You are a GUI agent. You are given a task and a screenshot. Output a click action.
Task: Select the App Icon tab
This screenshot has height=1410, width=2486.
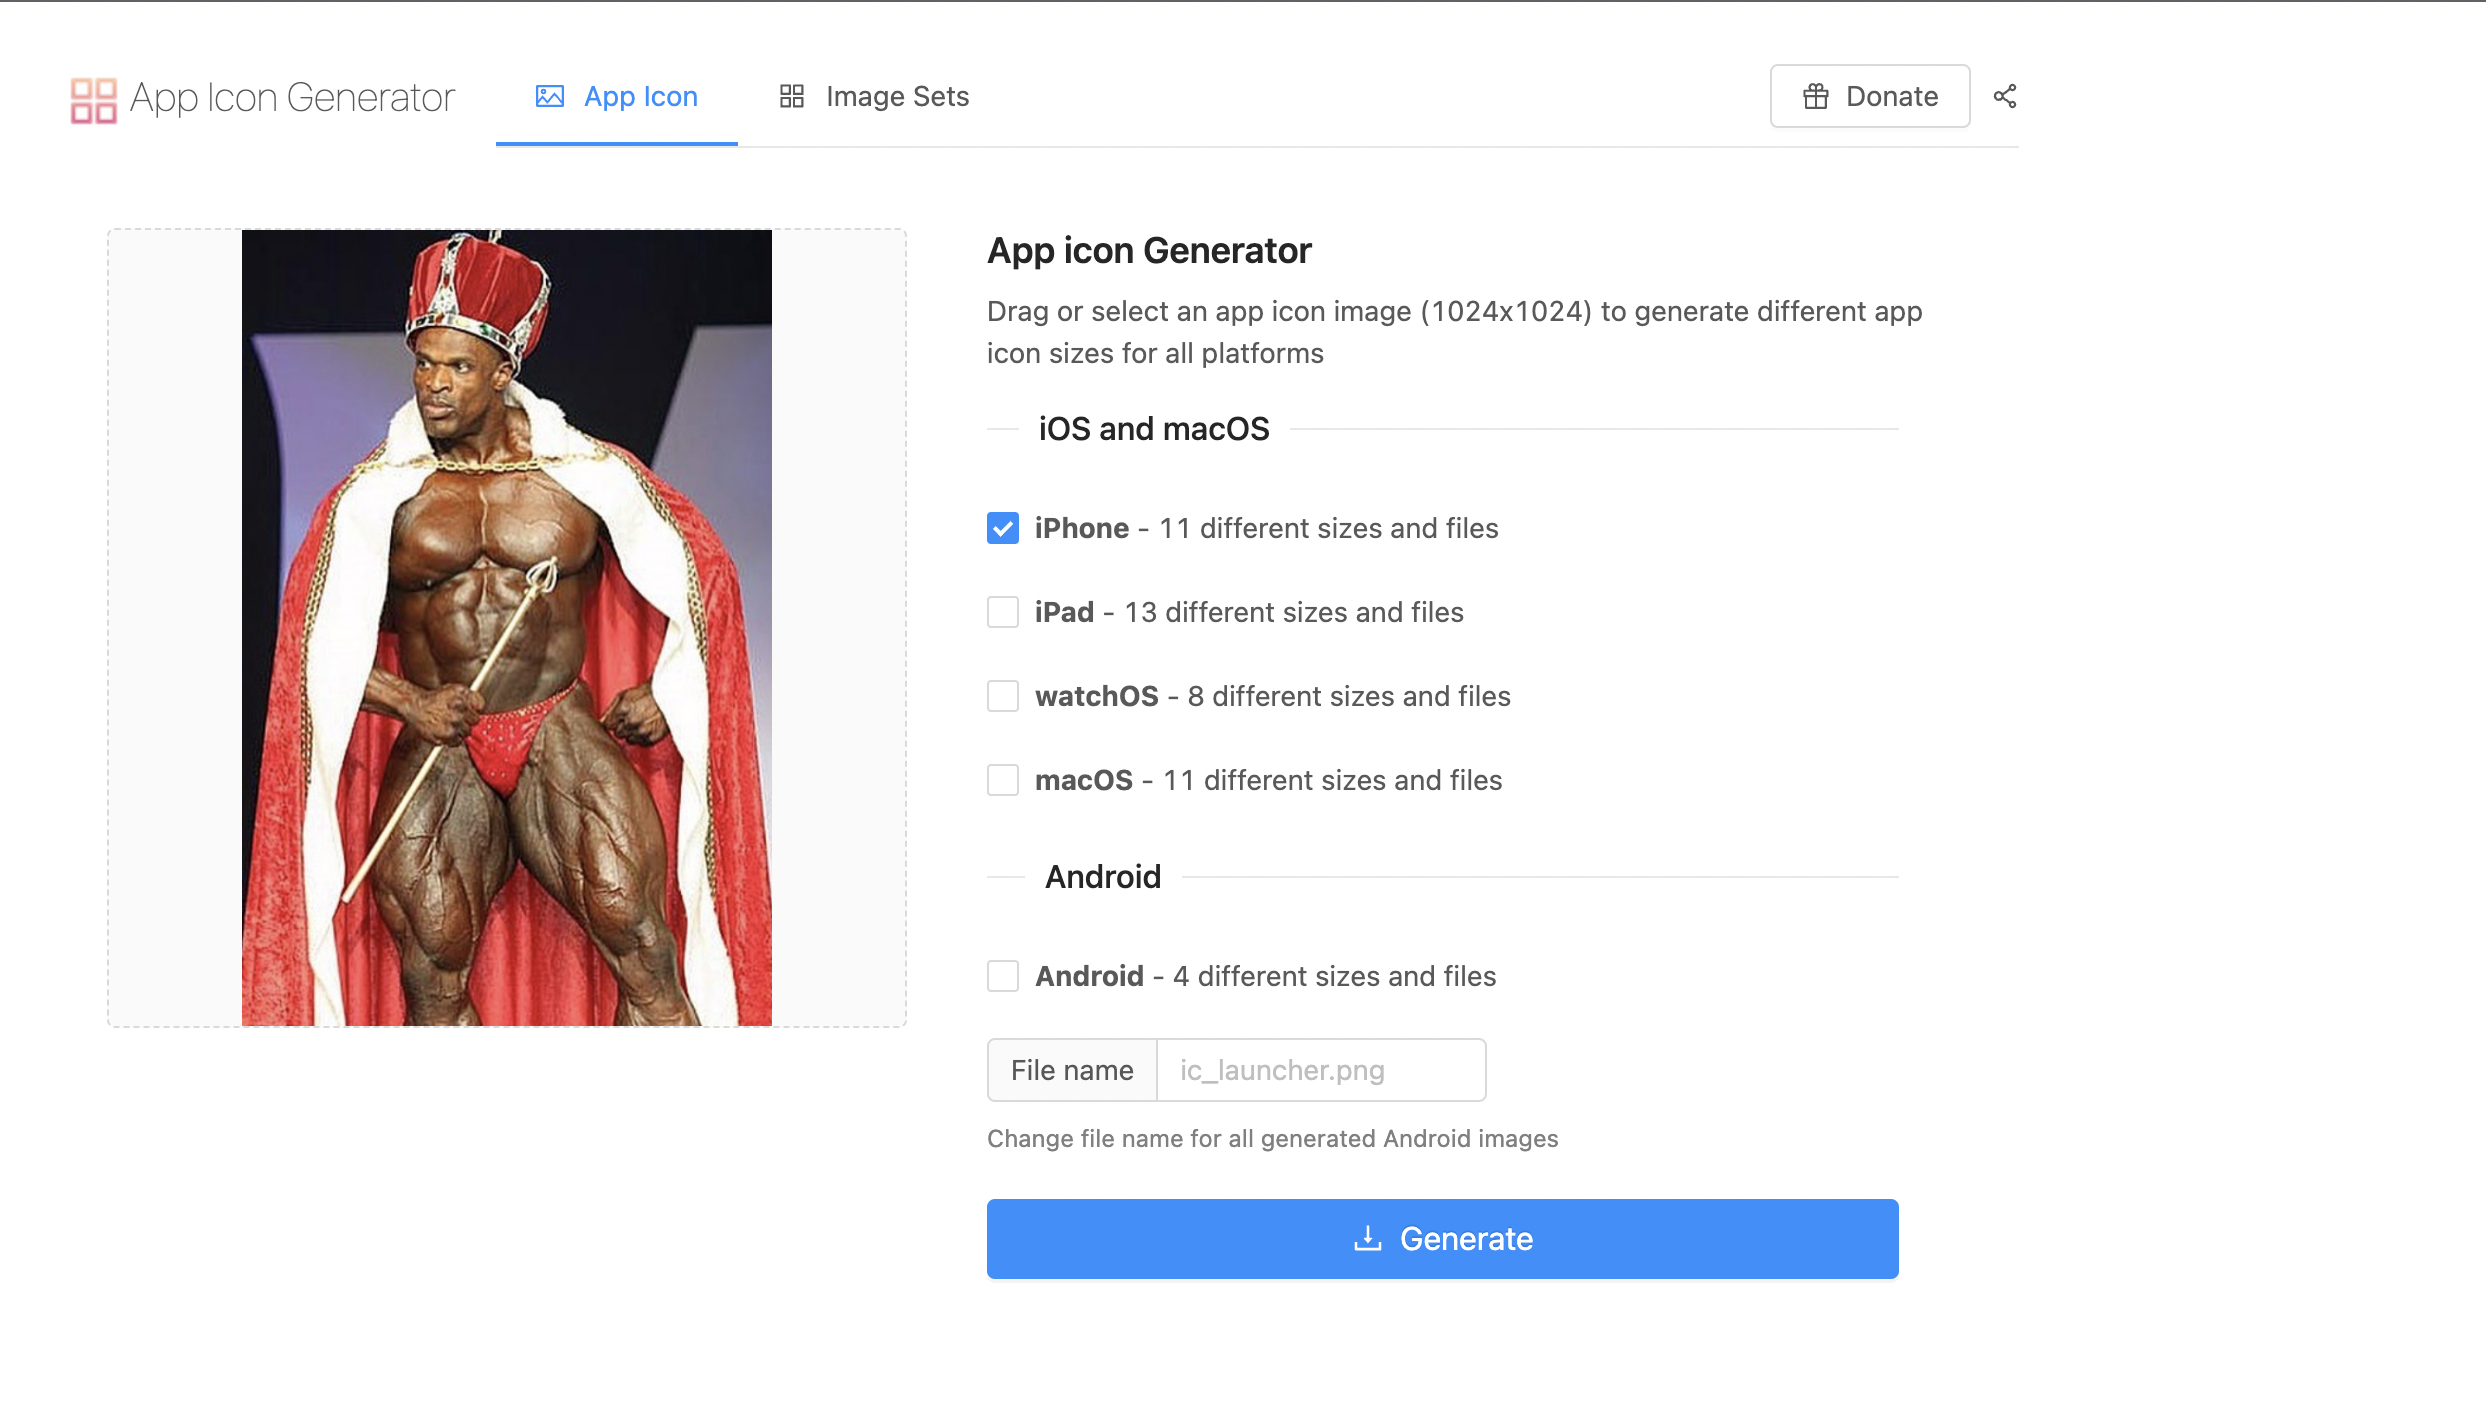click(617, 96)
